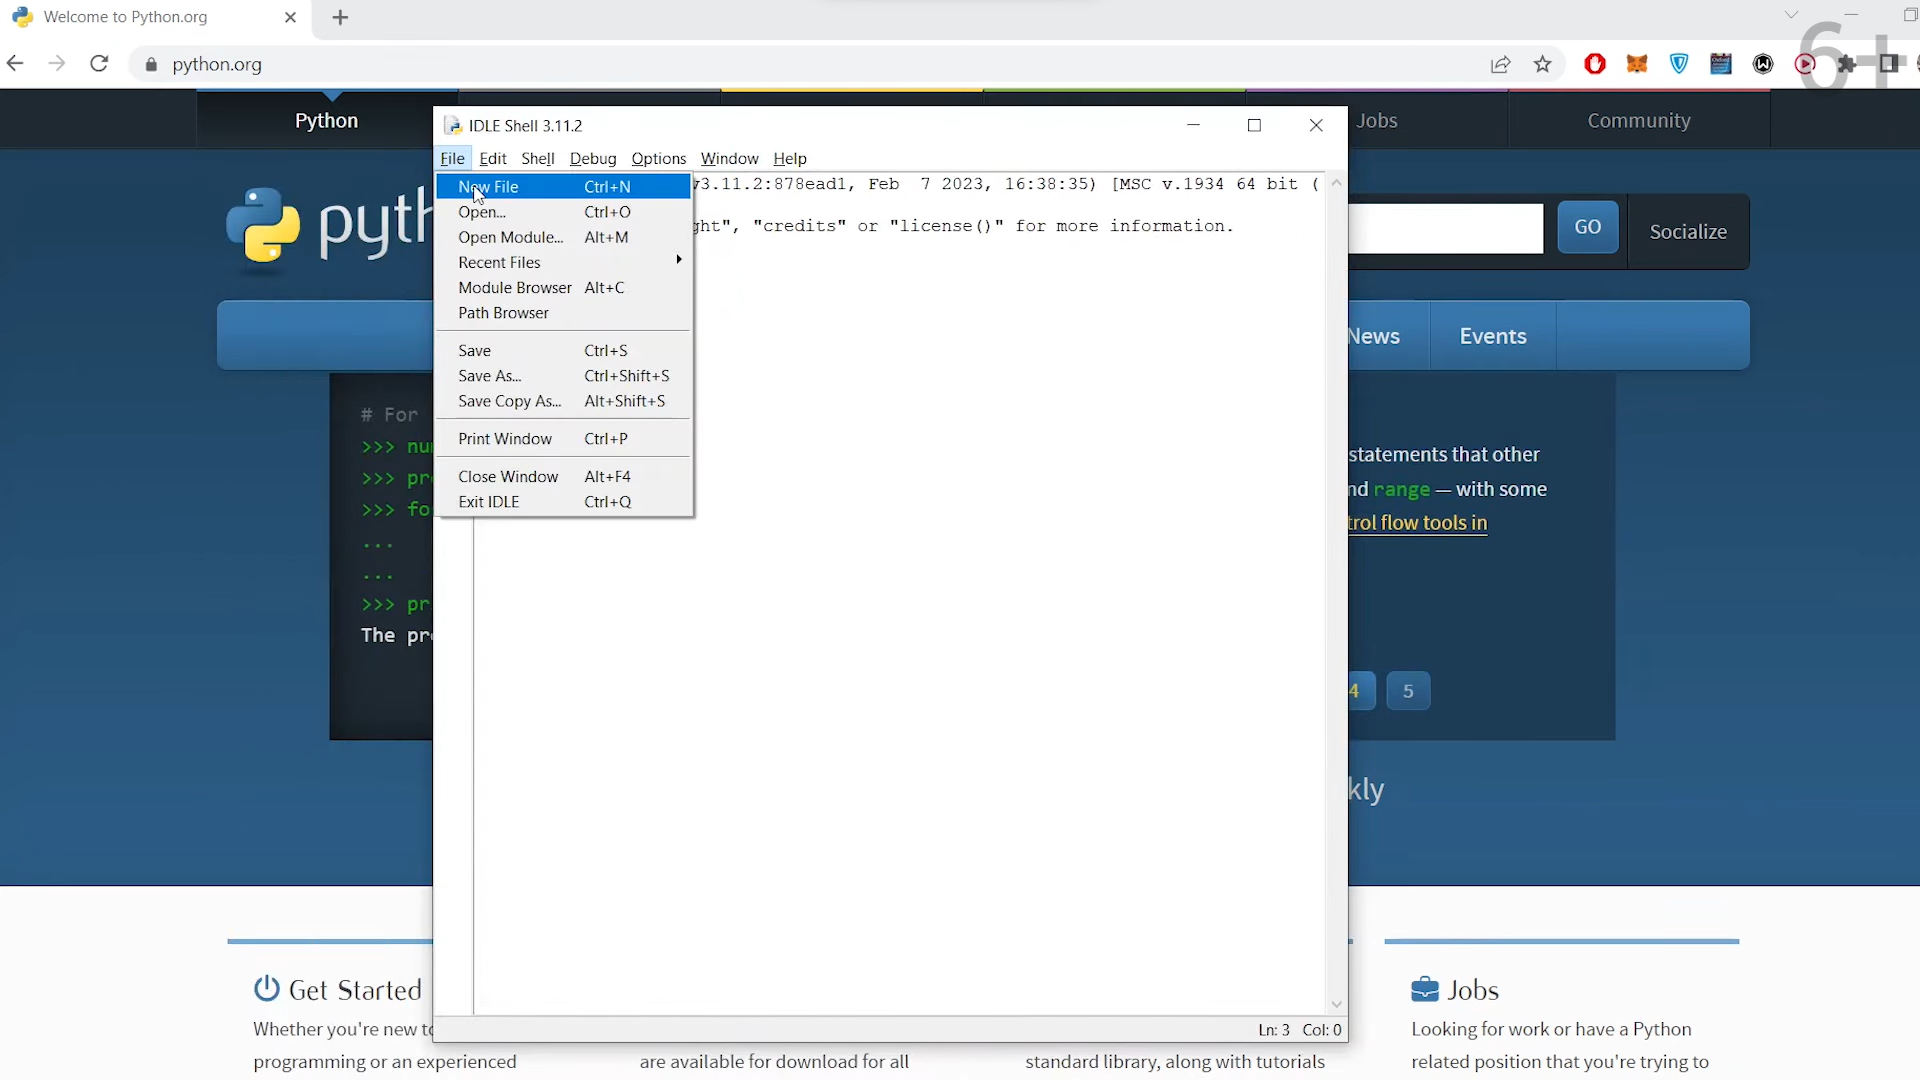
Task: Click the site lock icon in address bar
Action: coord(151,65)
